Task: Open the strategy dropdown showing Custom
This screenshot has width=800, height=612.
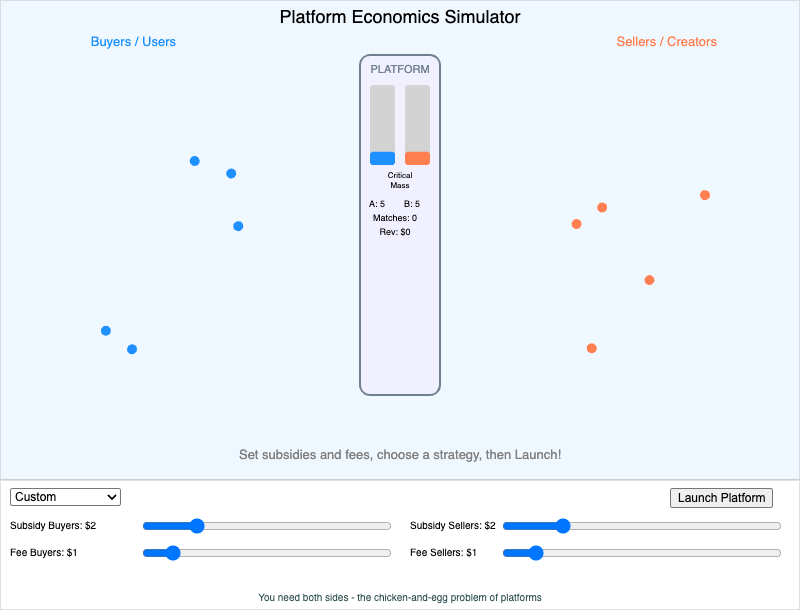Action: click(x=65, y=497)
